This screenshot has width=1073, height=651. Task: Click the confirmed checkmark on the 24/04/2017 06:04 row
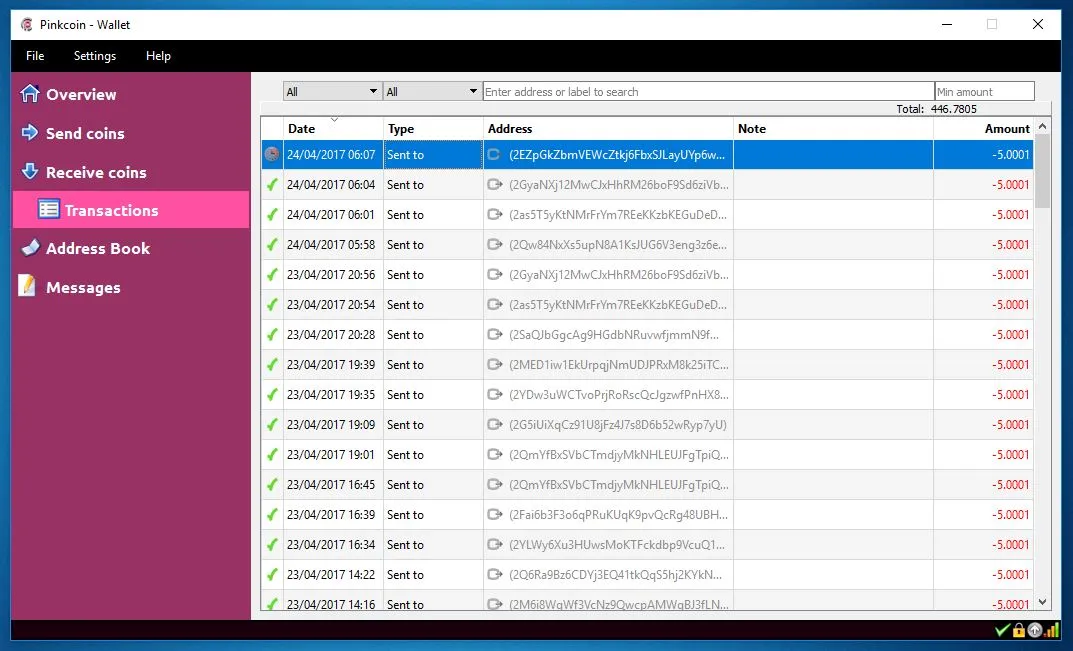[x=272, y=185]
